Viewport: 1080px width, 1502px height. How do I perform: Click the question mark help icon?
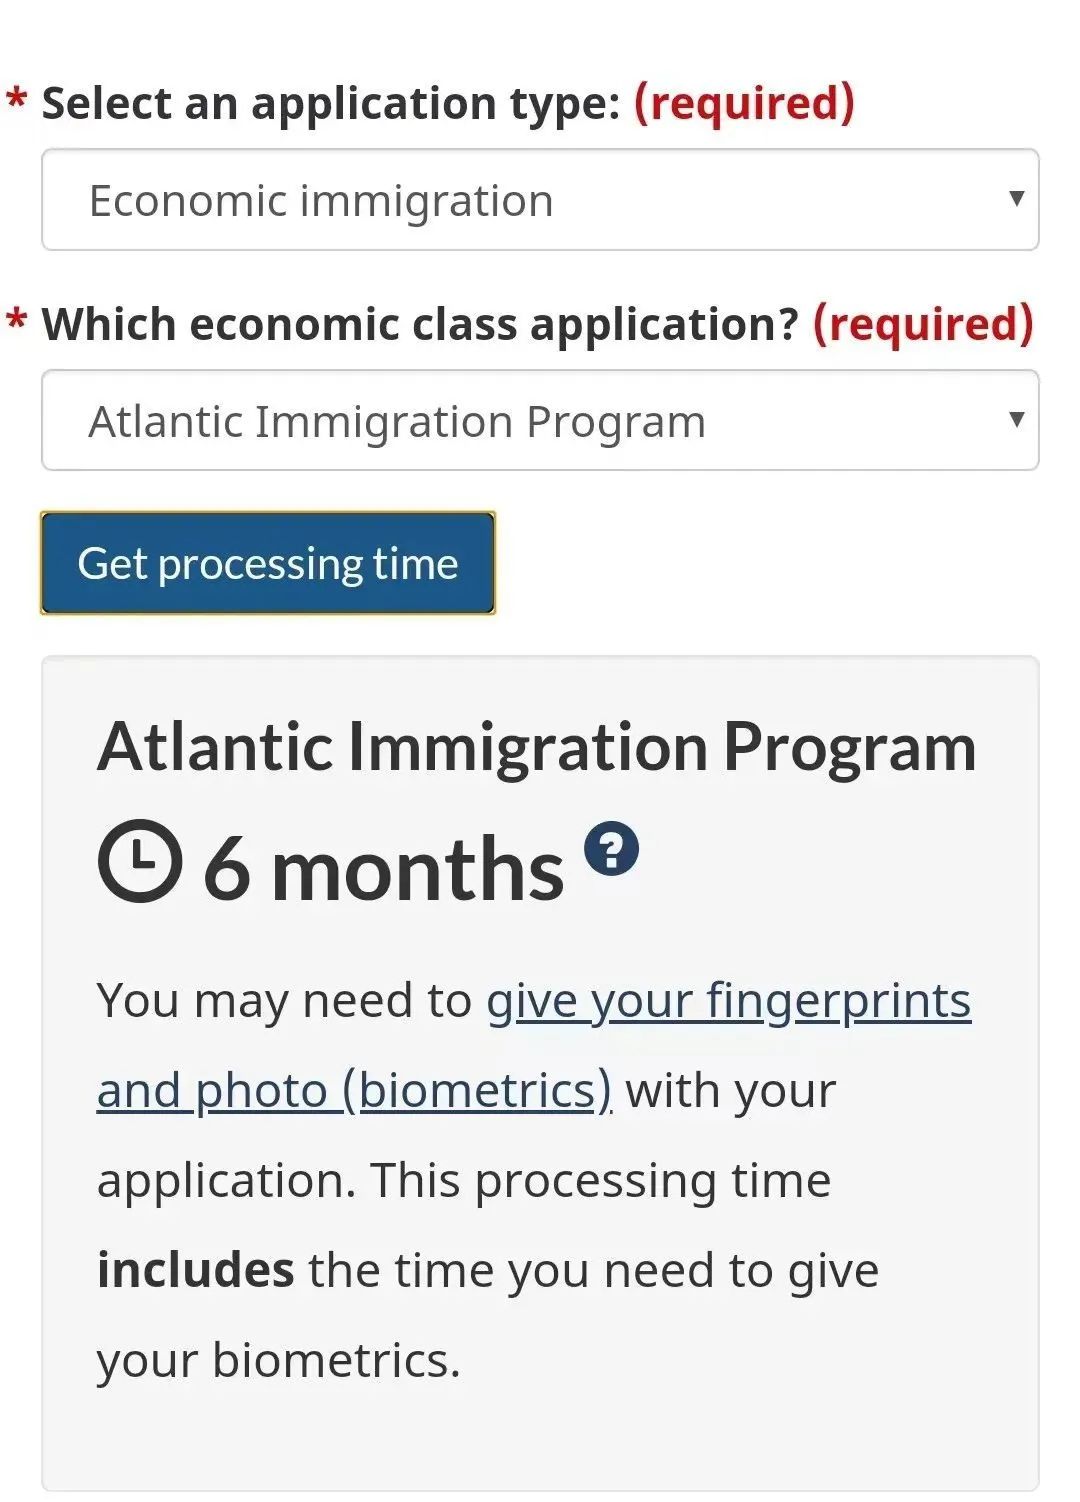pyautogui.click(x=611, y=849)
